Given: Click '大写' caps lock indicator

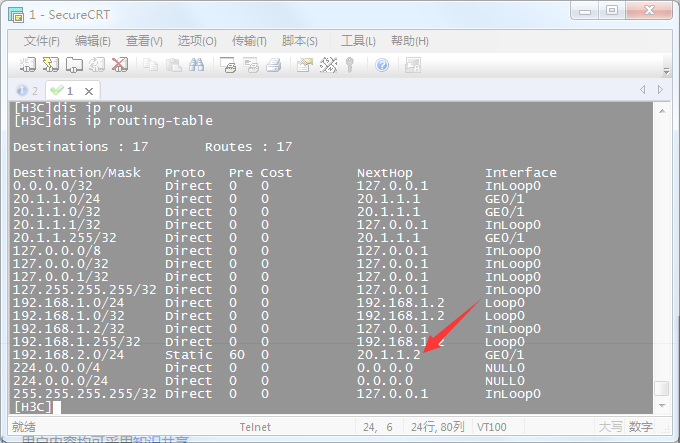Looking at the screenshot, I should (x=611, y=427).
